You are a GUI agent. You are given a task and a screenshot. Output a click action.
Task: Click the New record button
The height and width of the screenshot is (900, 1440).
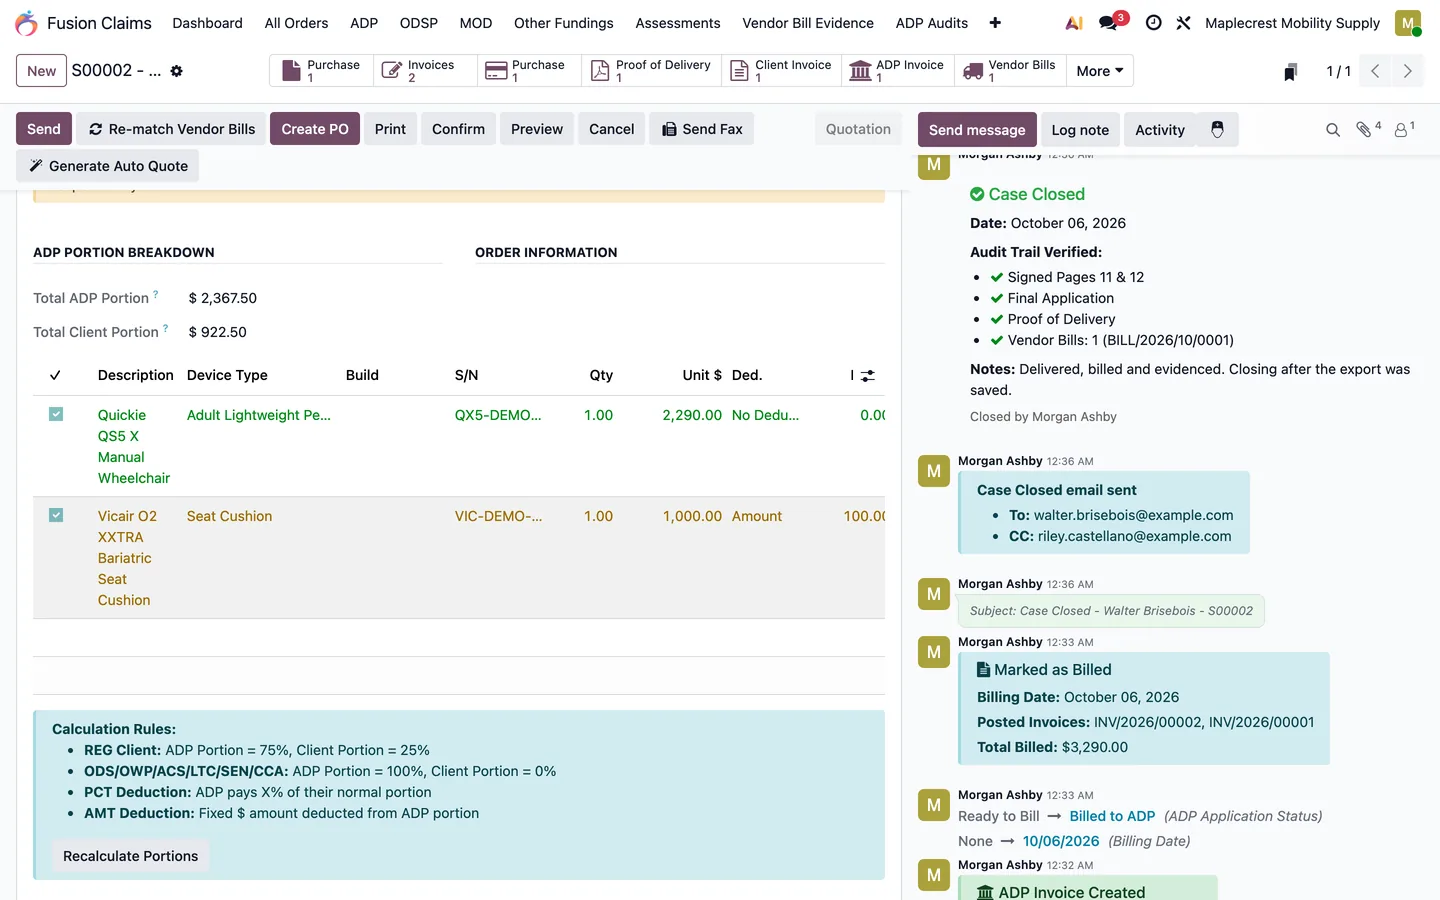[x=42, y=71]
